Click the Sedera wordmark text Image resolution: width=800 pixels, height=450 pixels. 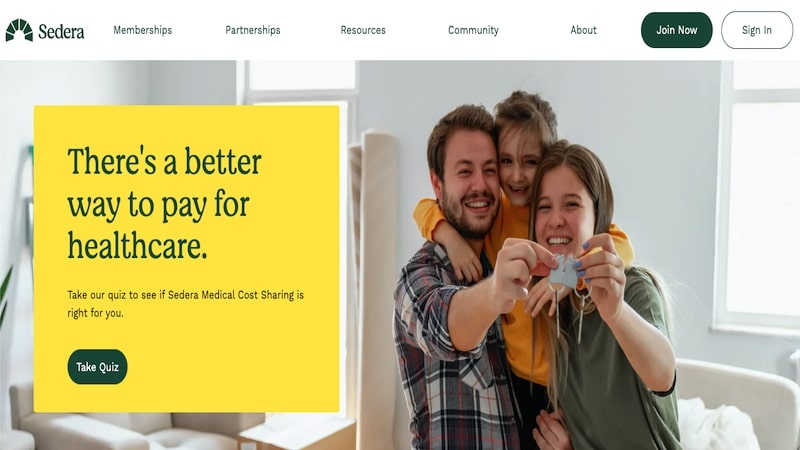point(61,32)
